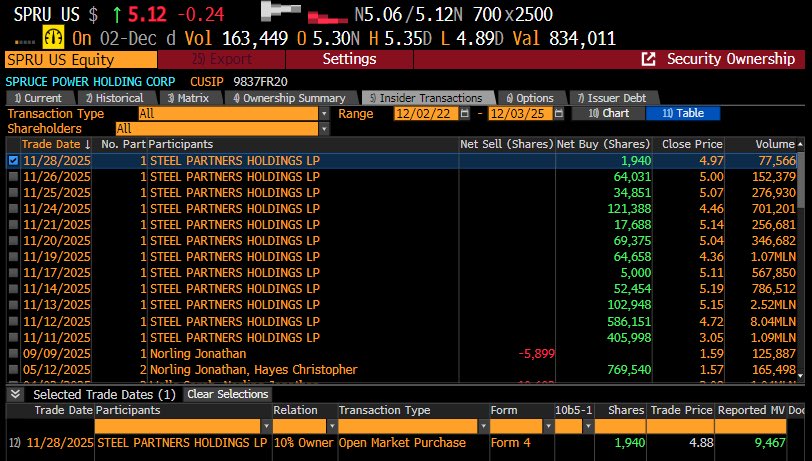
Task: Open the Options tab
Action: tap(531, 98)
